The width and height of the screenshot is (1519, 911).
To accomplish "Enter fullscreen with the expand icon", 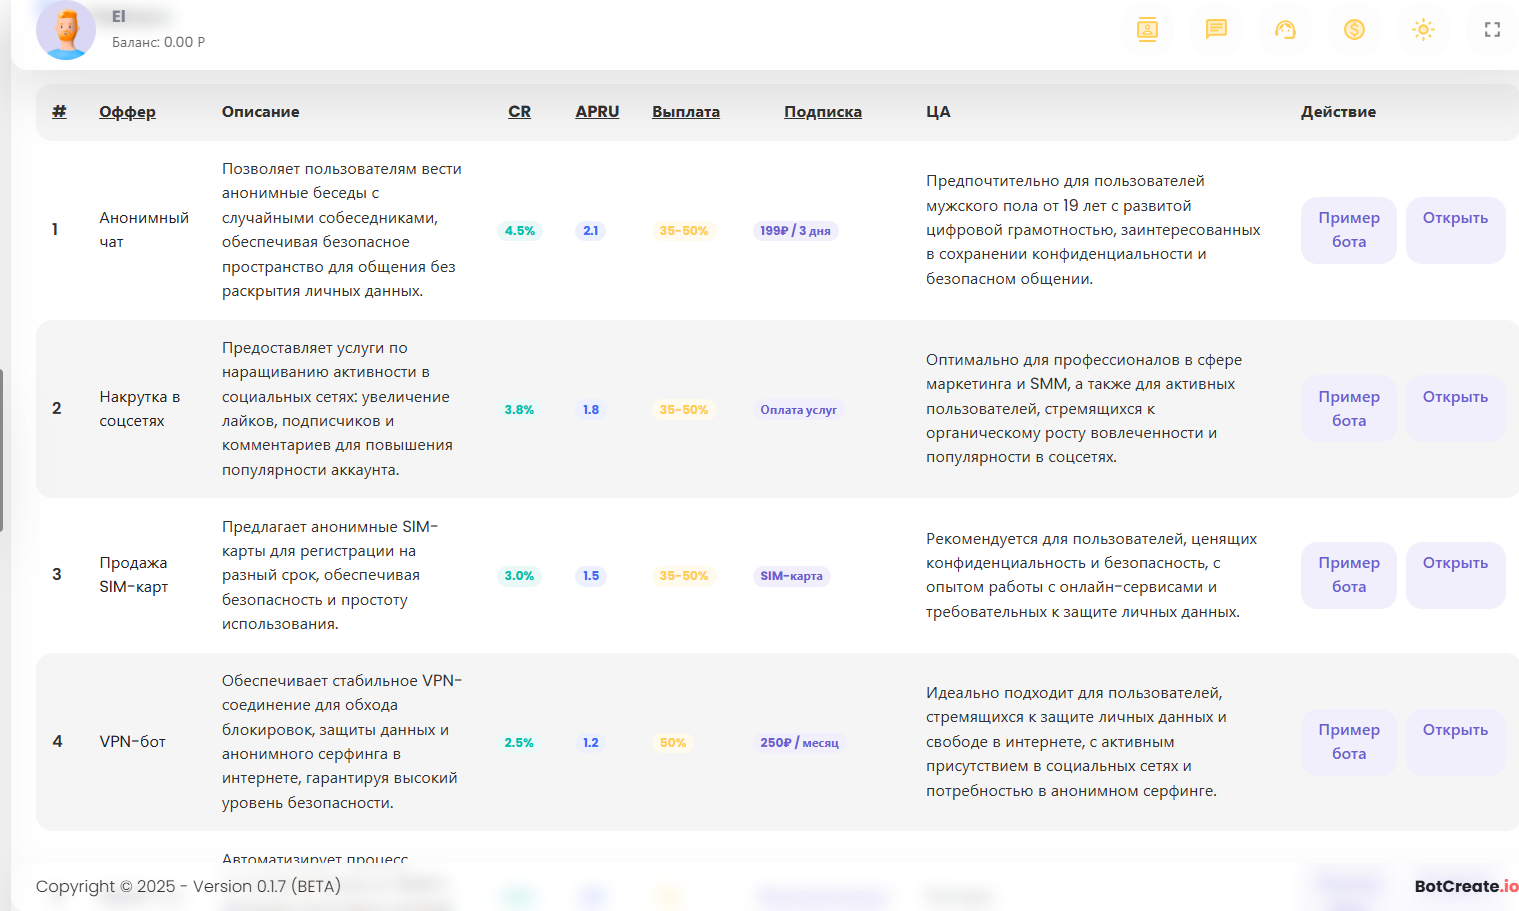I will click(x=1492, y=30).
